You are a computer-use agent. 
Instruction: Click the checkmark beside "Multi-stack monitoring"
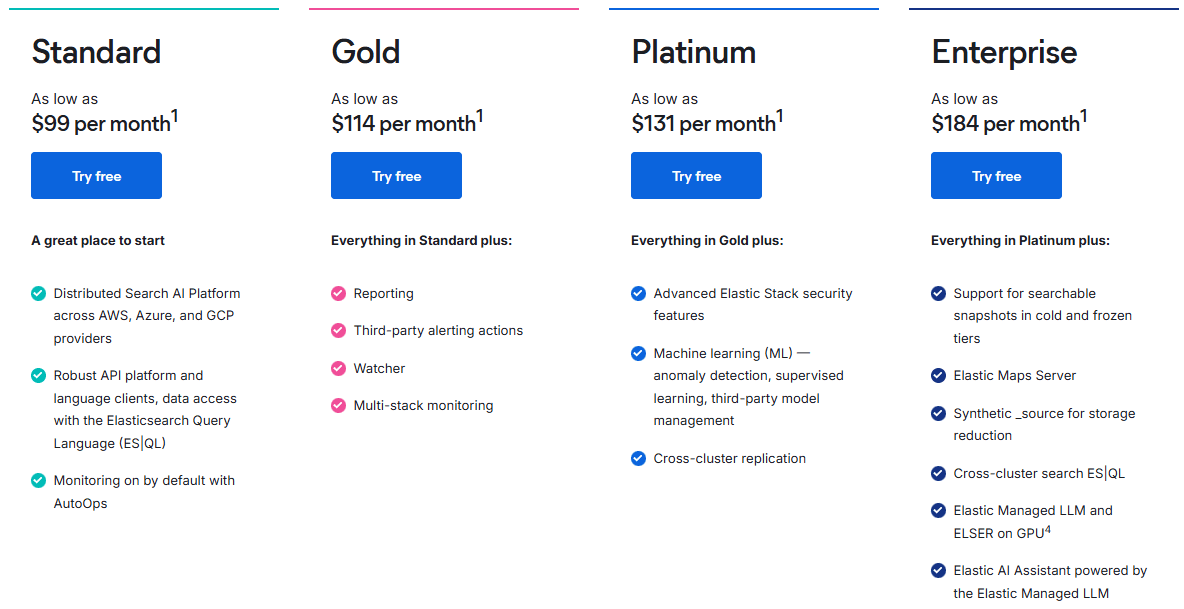(337, 405)
